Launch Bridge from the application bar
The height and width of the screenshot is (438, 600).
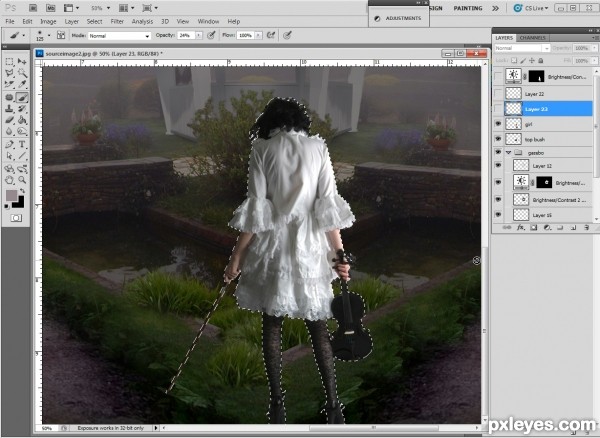33,8
